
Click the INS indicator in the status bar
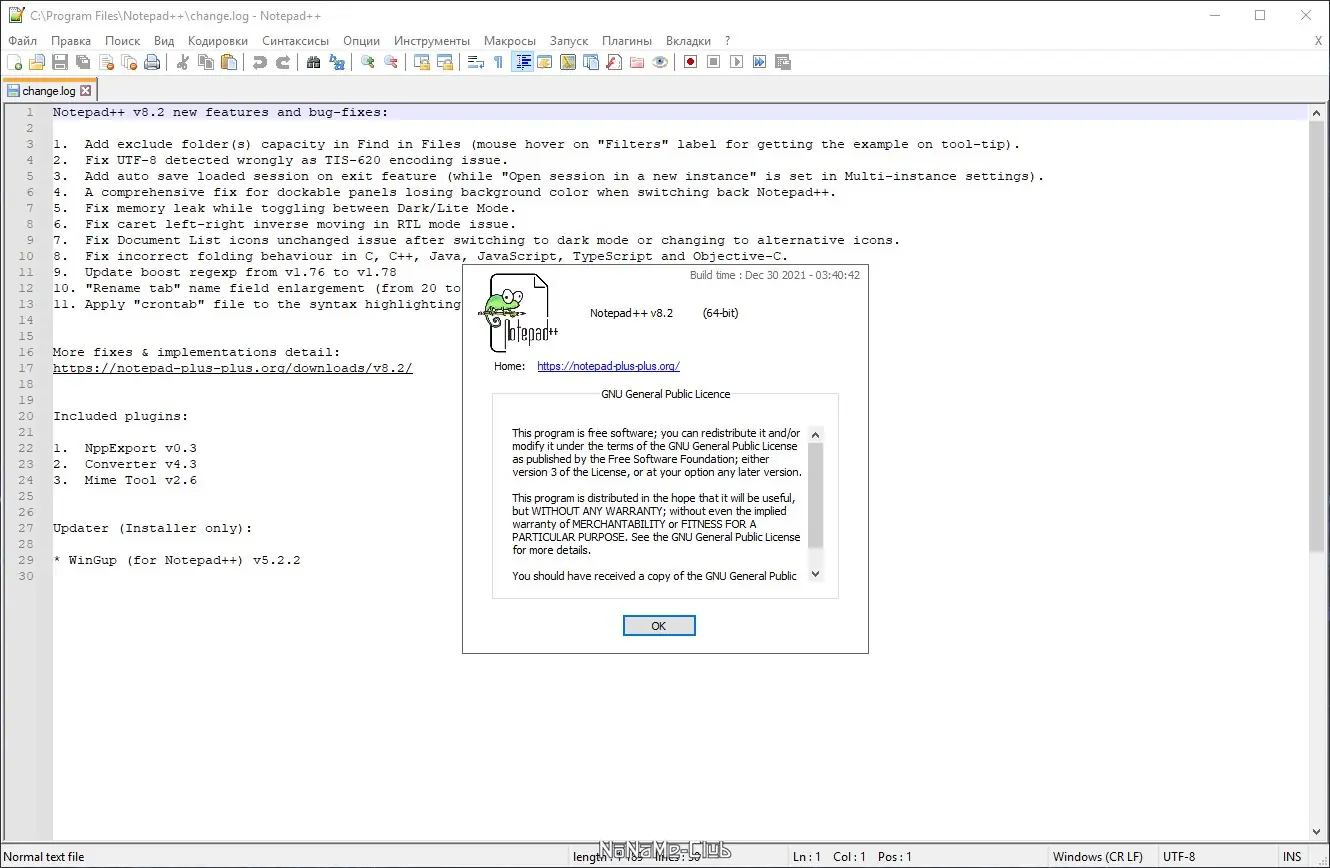1293,857
